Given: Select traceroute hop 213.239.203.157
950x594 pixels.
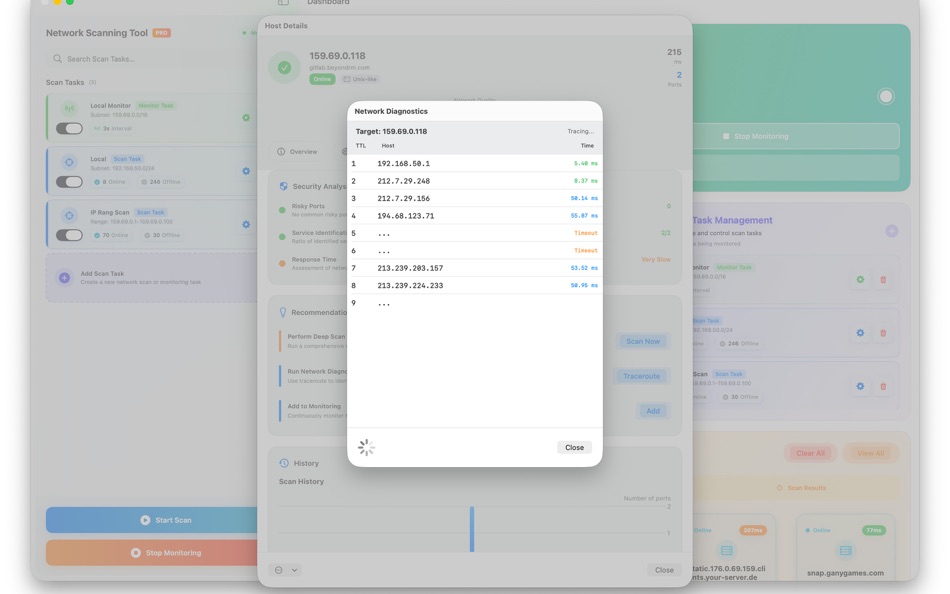Looking at the screenshot, I should tap(474, 268).
